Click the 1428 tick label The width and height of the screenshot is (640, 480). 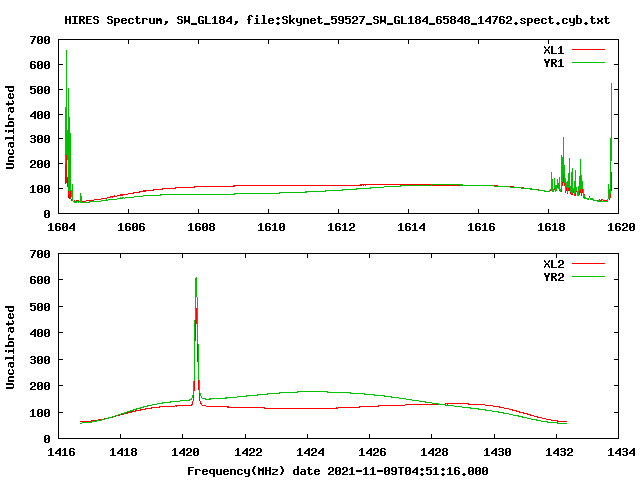coord(434,452)
